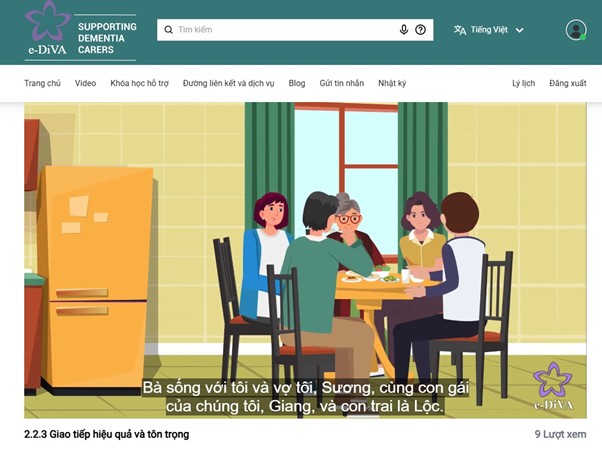Image resolution: width=602 pixels, height=449 pixels.
Task: Open the user profile avatar icon
Action: [576, 30]
